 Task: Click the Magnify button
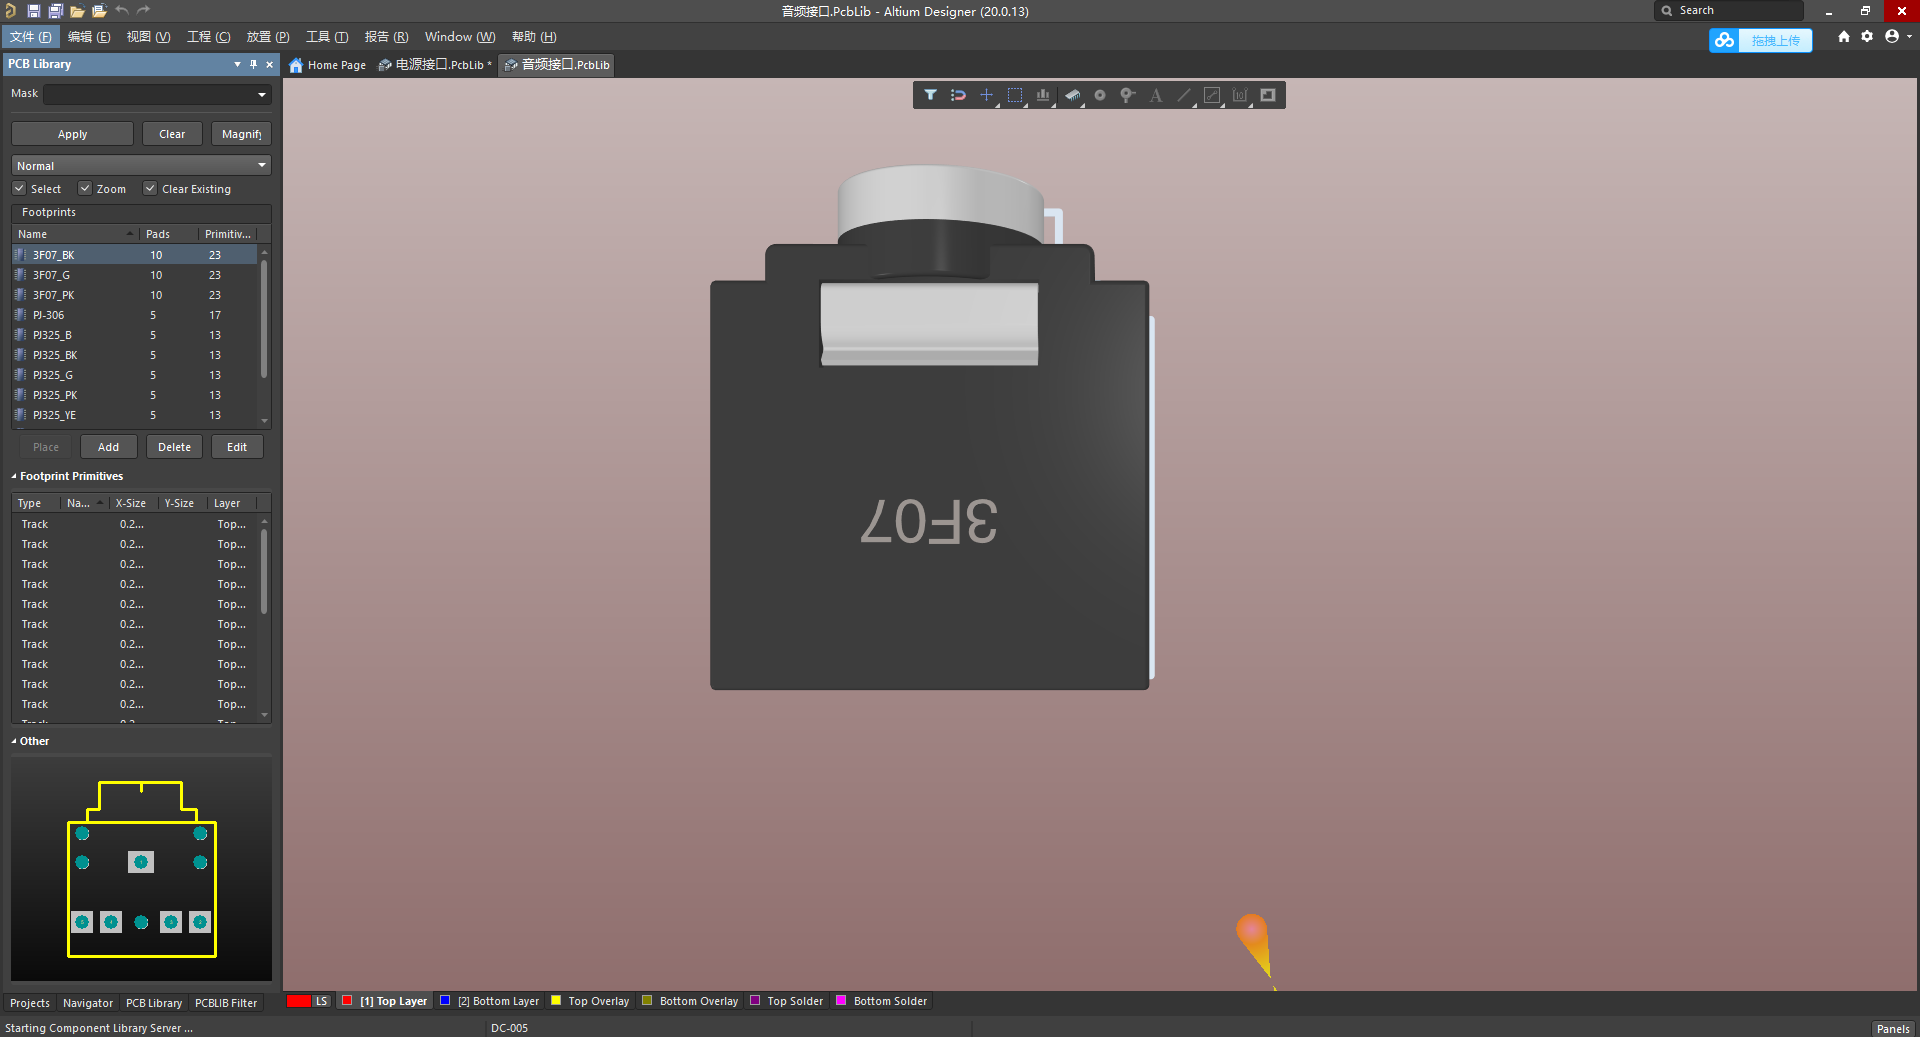coord(241,134)
